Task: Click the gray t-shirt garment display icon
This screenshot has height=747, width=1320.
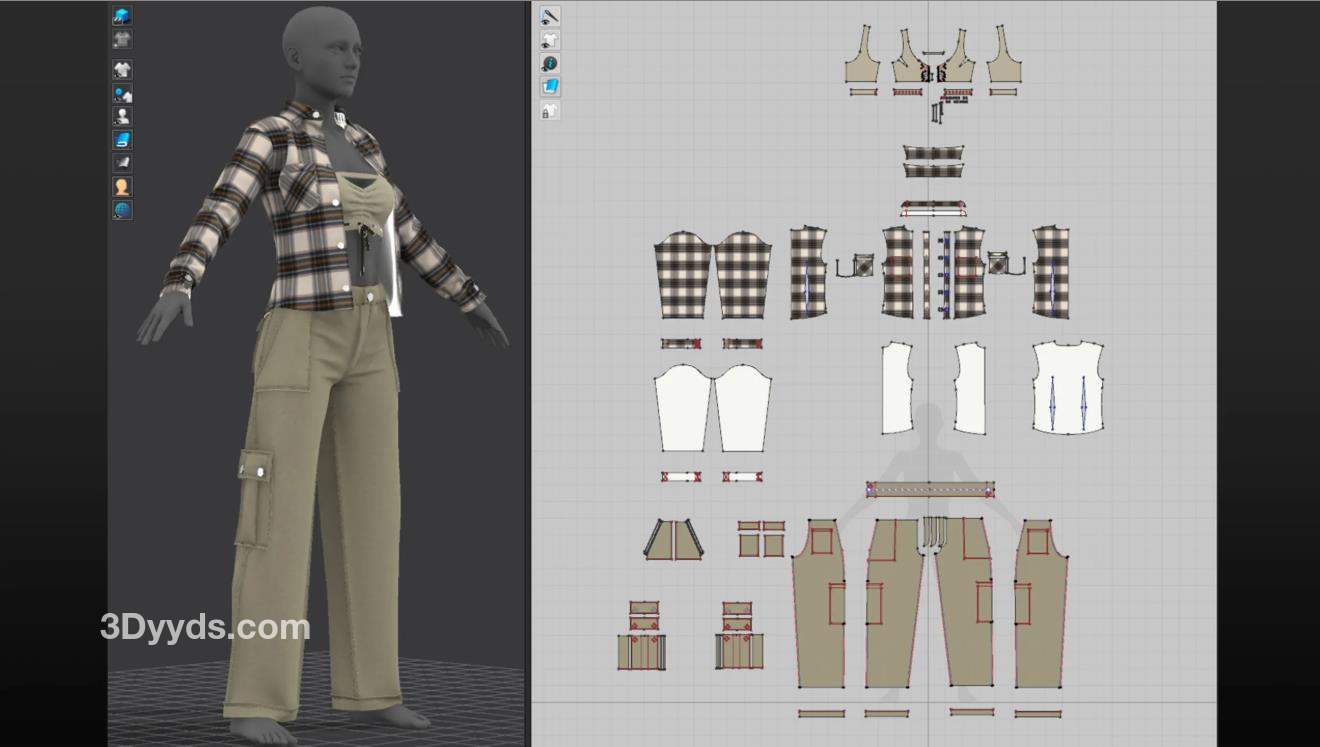Action: pyautogui.click(x=122, y=40)
